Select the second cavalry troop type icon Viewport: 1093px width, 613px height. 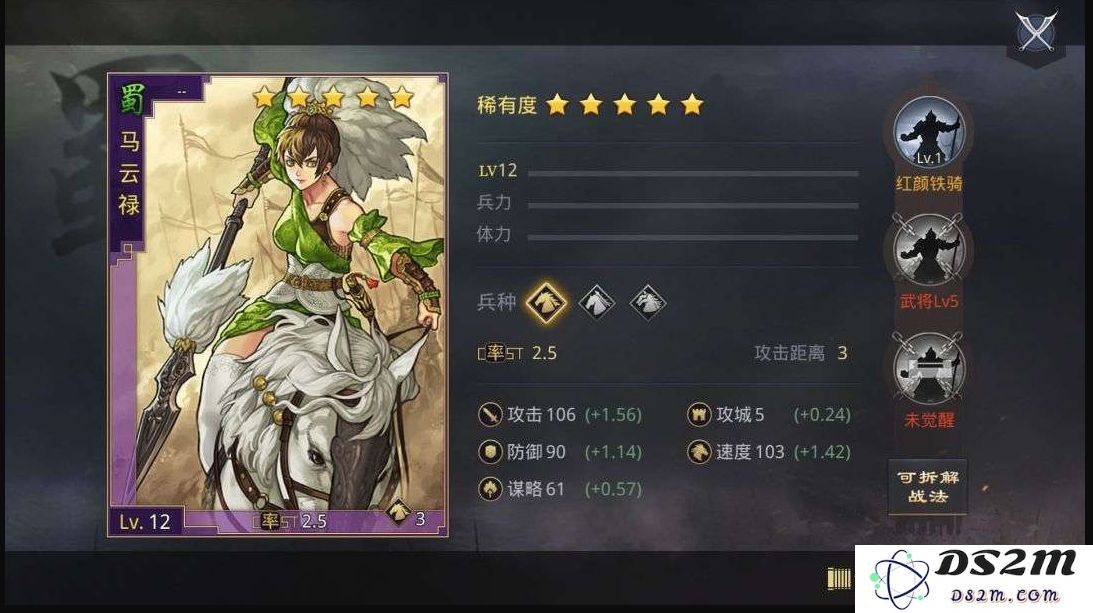click(x=597, y=303)
